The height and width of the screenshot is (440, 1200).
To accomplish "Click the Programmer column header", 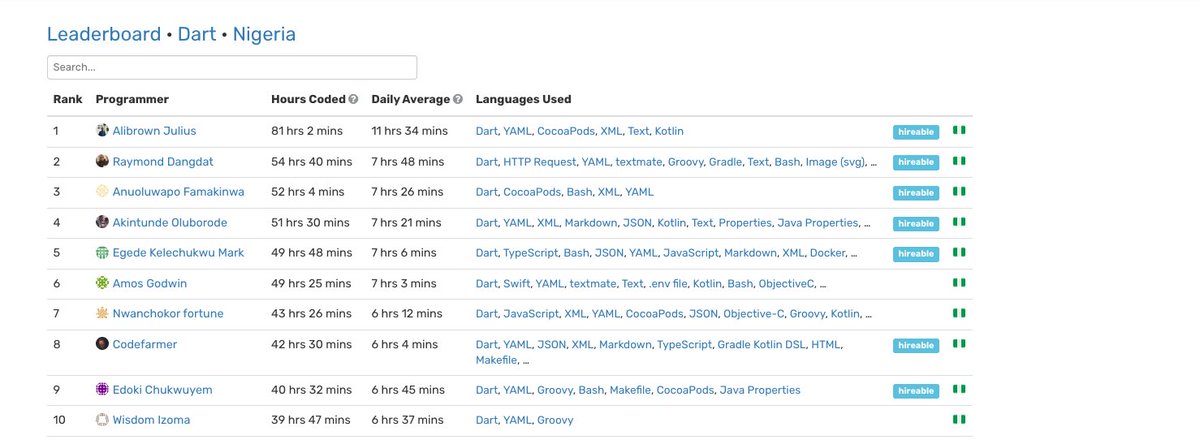I will coord(132,99).
